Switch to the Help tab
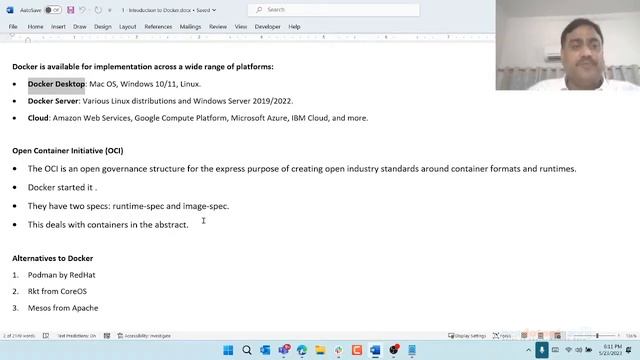Viewport: 640px width, 360px height. [294, 27]
